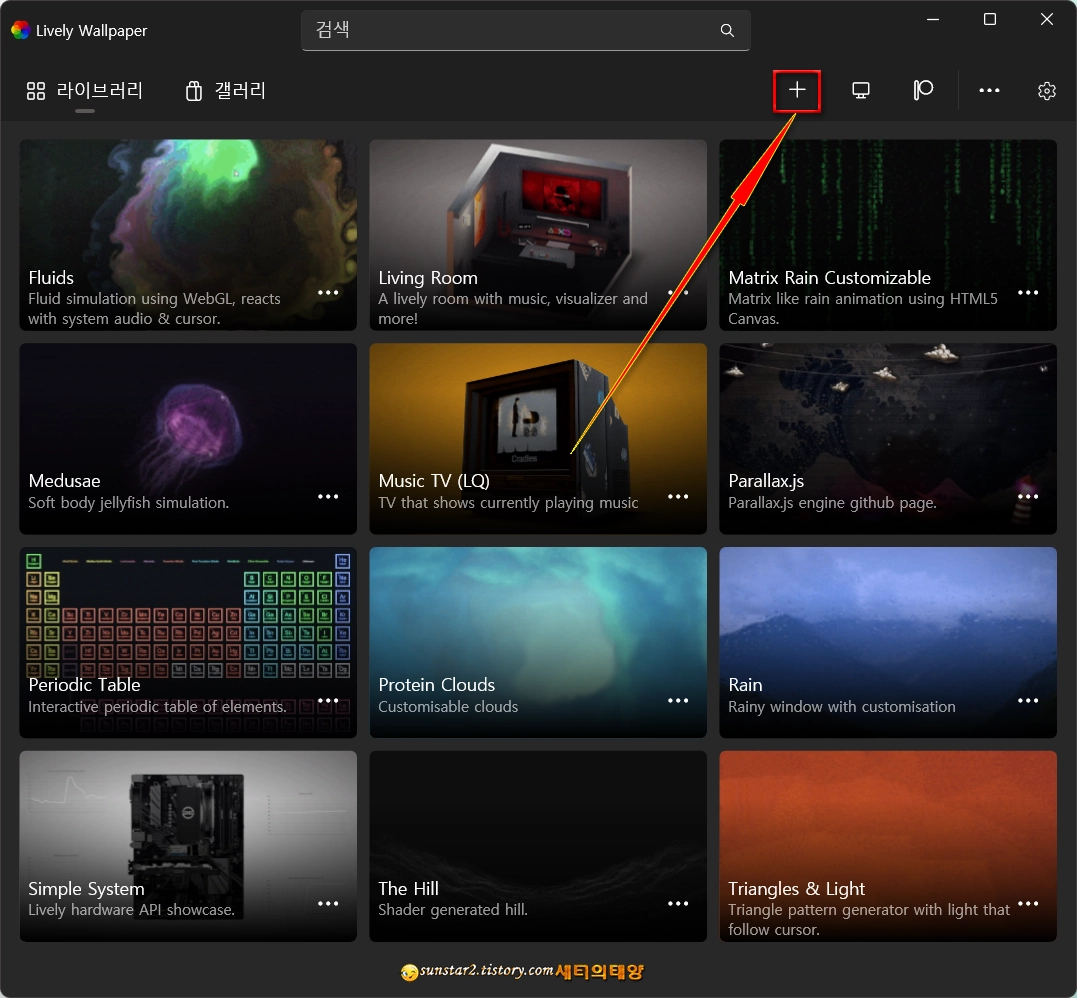
Task: Click 'Parallax.js engine github page.' text
Action: (832, 503)
